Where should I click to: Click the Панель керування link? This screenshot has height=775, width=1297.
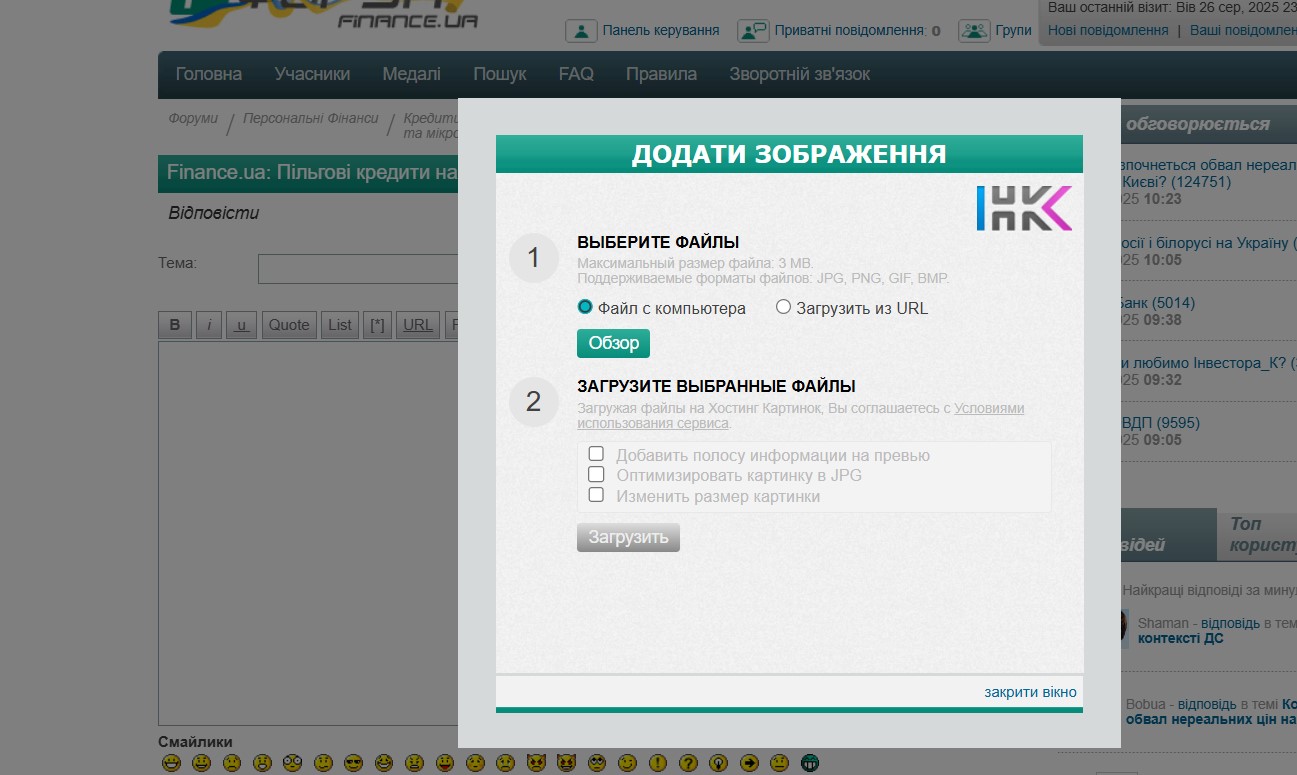click(661, 30)
